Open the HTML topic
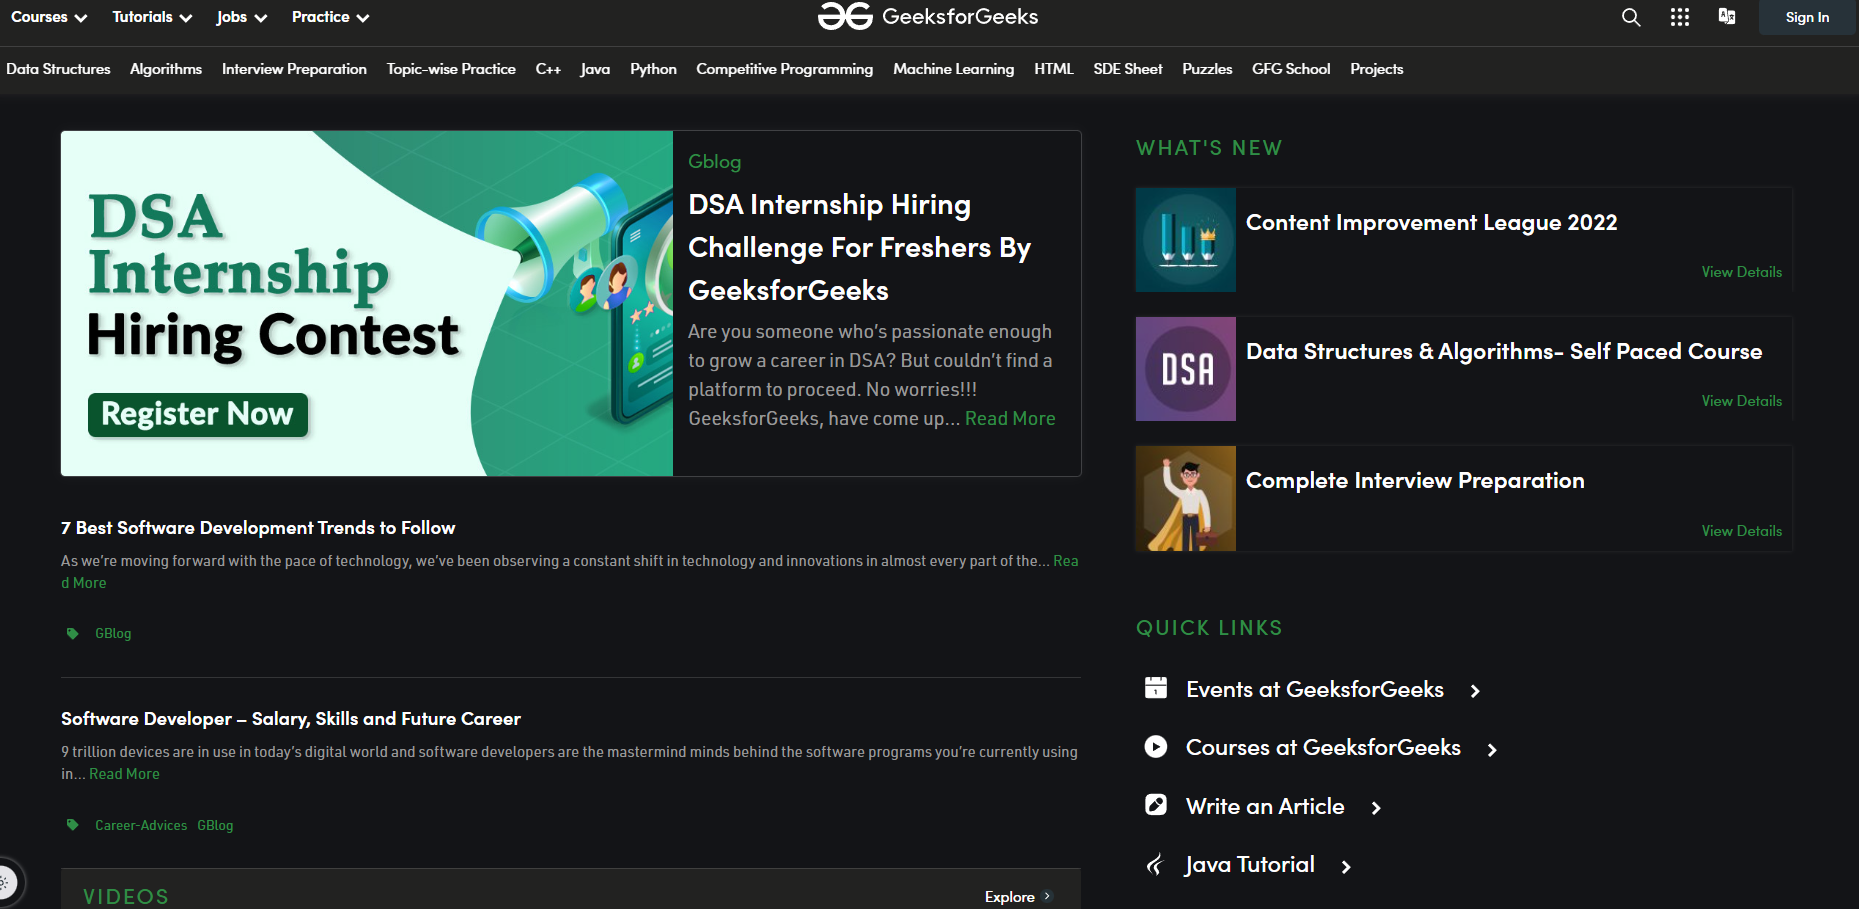Viewport: 1859px width, 909px height. [x=1054, y=69]
